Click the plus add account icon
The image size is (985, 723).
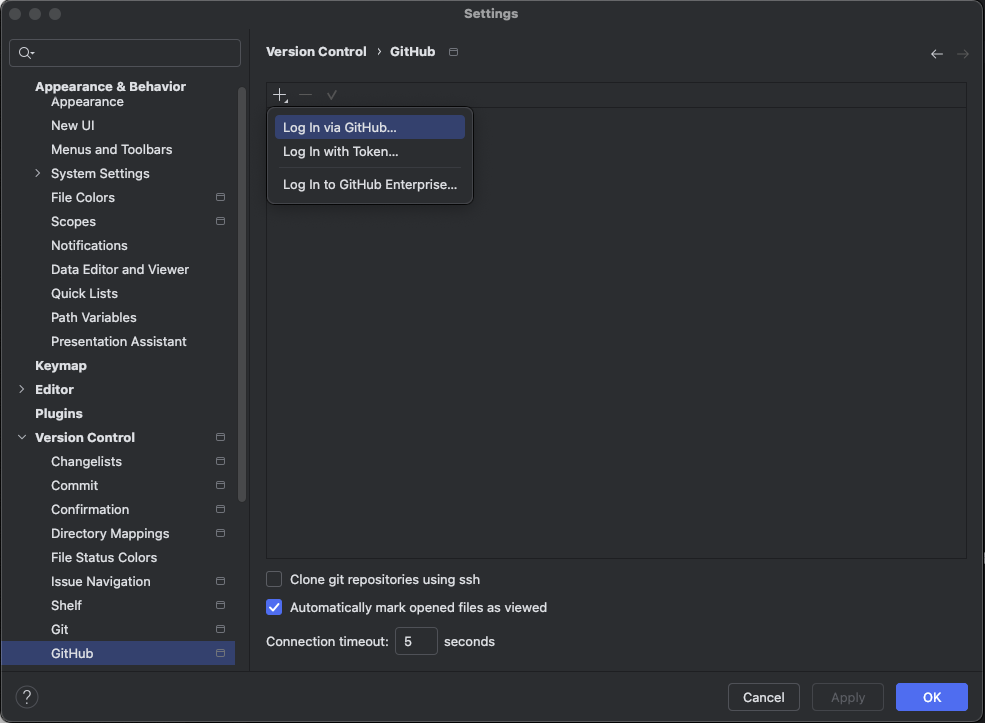coord(280,95)
